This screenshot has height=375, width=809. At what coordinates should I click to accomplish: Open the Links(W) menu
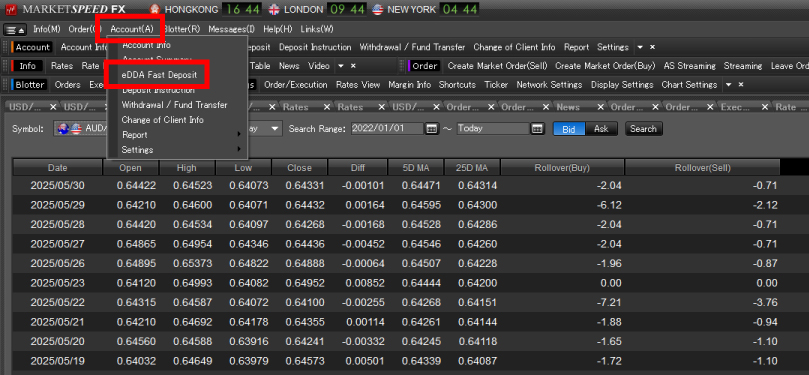pos(316,29)
